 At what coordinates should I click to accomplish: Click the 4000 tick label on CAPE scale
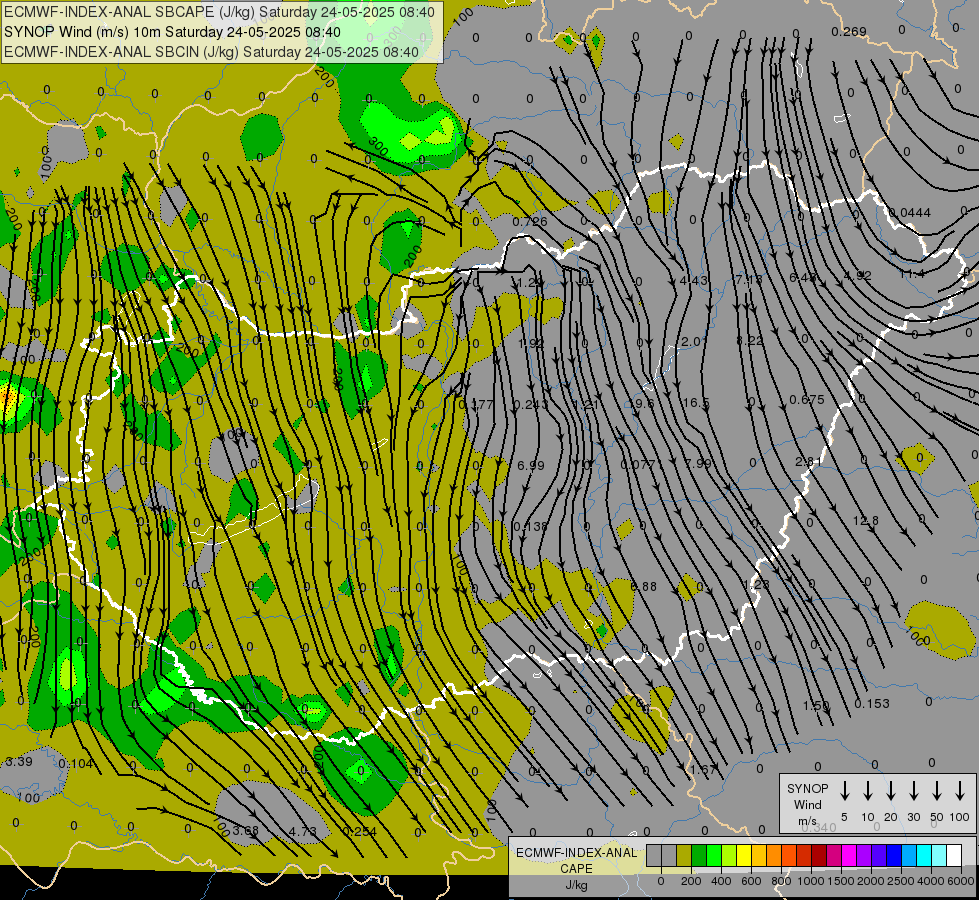(x=931, y=881)
